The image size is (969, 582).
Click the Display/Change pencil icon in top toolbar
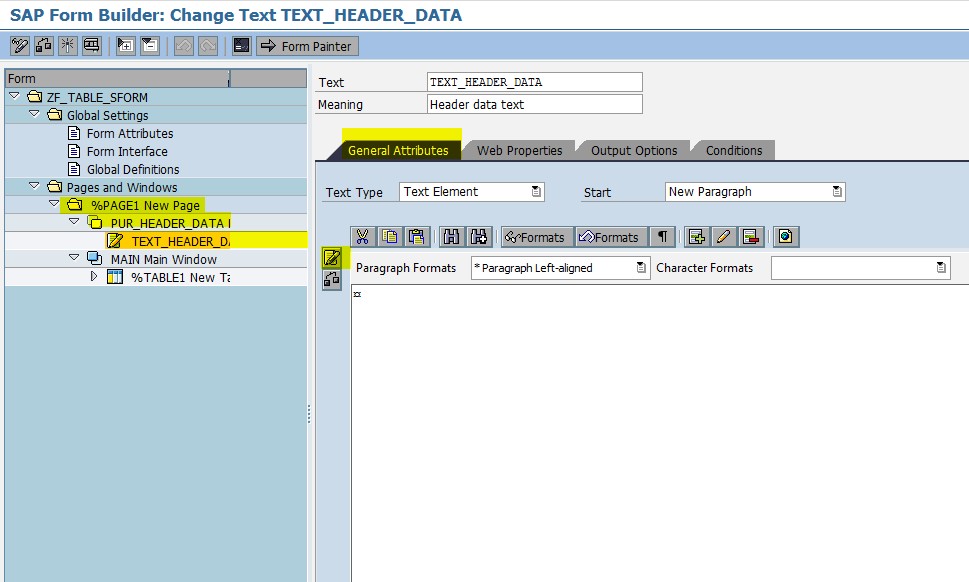point(19,46)
